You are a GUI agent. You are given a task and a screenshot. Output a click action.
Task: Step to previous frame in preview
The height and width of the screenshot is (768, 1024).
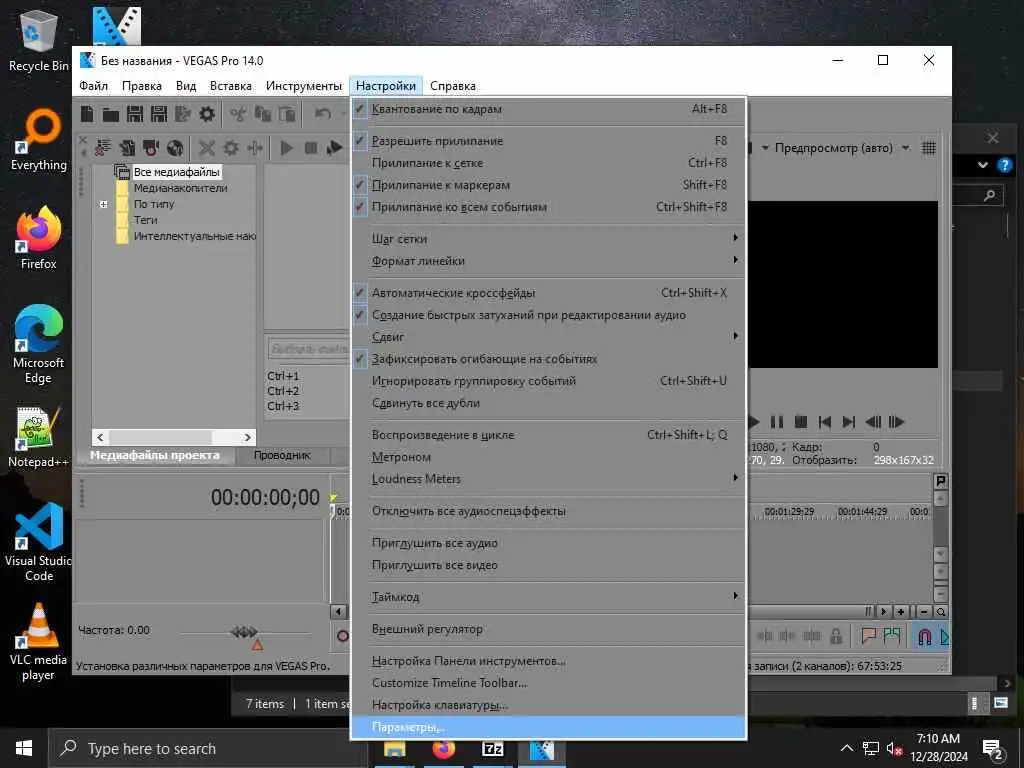(x=873, y=422)
